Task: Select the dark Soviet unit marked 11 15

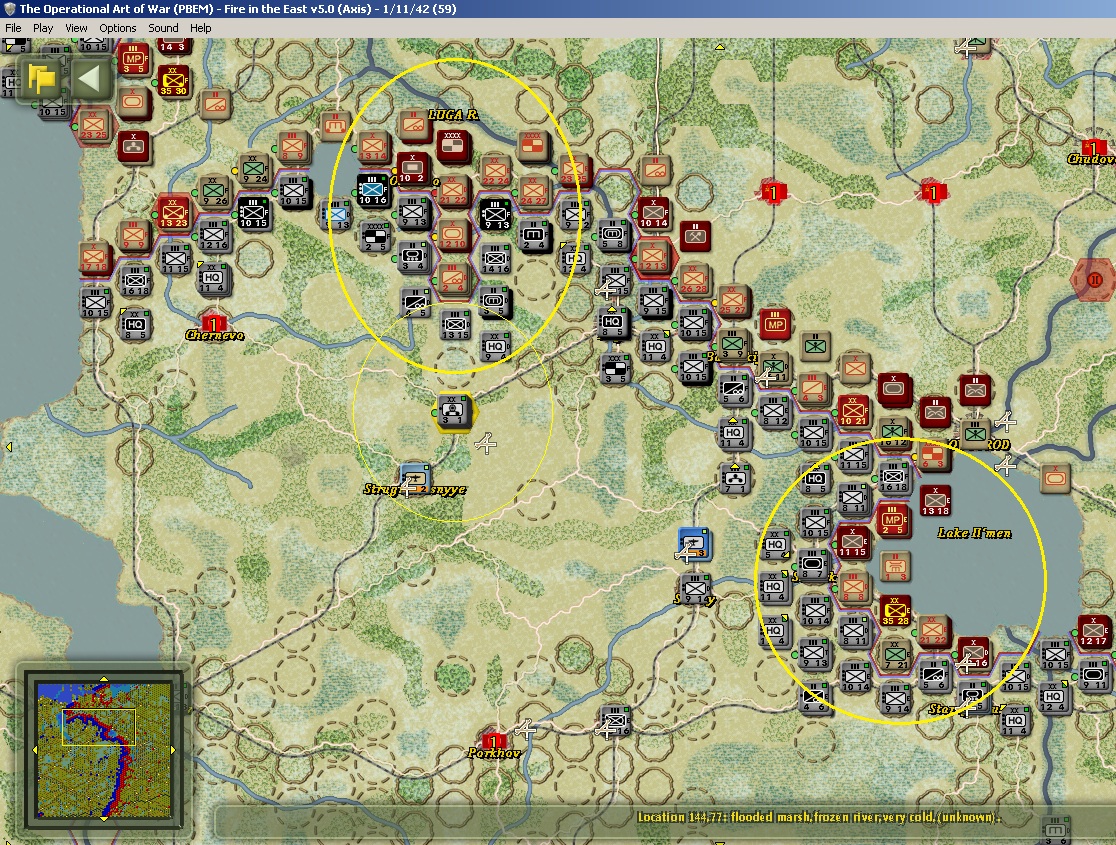Action: [x=852, y=542]
